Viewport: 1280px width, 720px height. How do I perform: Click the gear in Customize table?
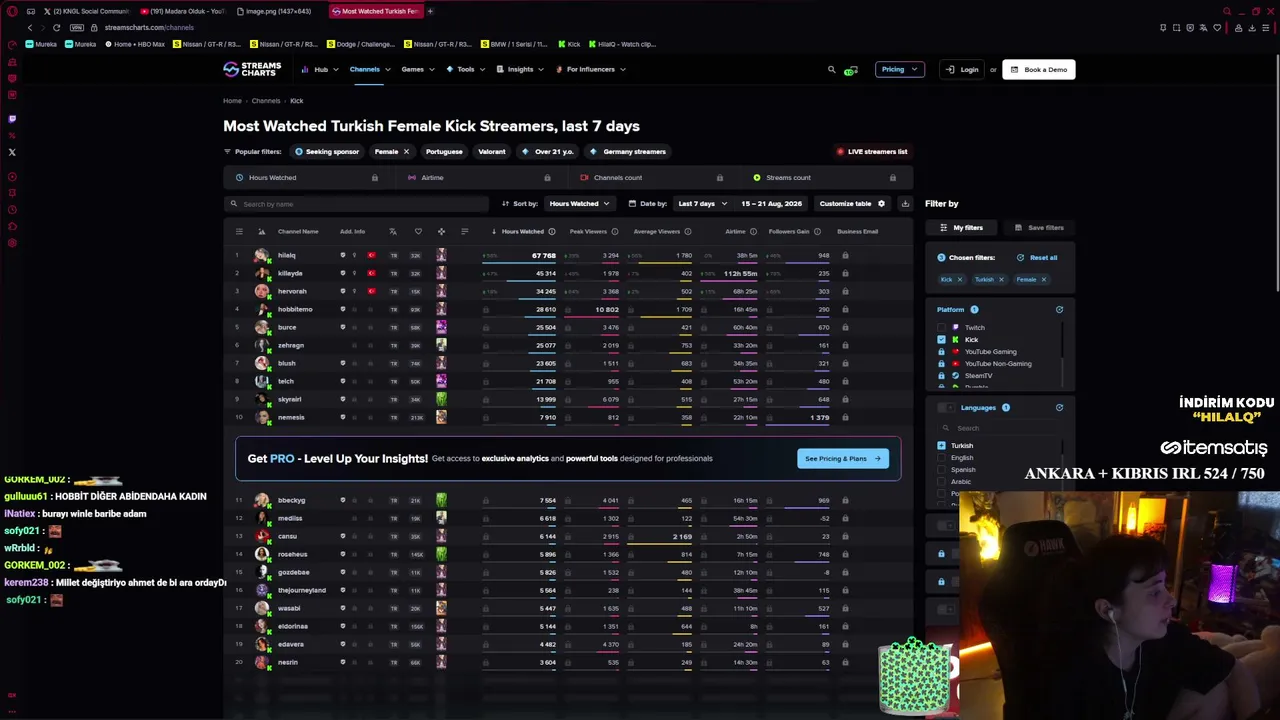(x=881, y=204)
